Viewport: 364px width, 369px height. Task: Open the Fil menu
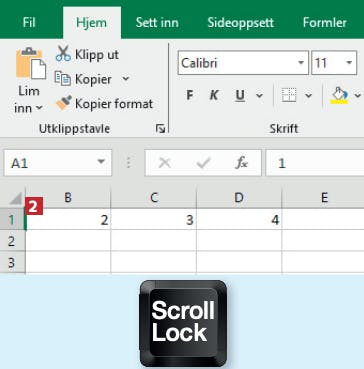coord(29,23)
